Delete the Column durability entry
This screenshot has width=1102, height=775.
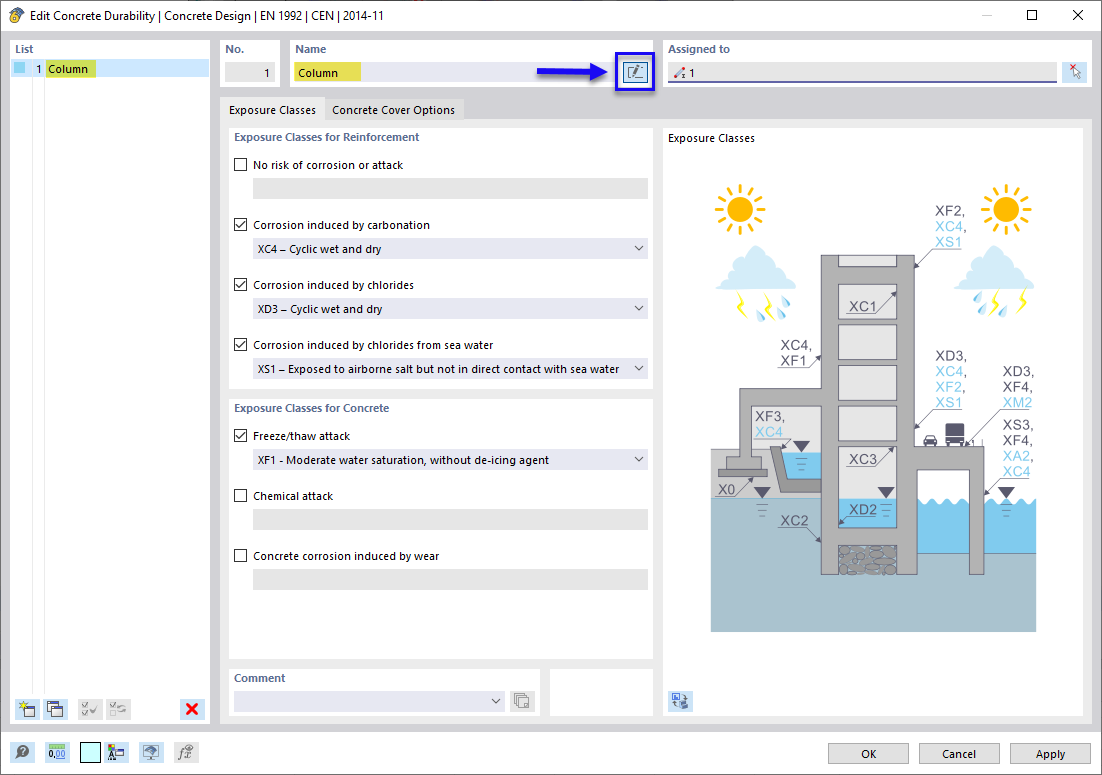(192, 709)
